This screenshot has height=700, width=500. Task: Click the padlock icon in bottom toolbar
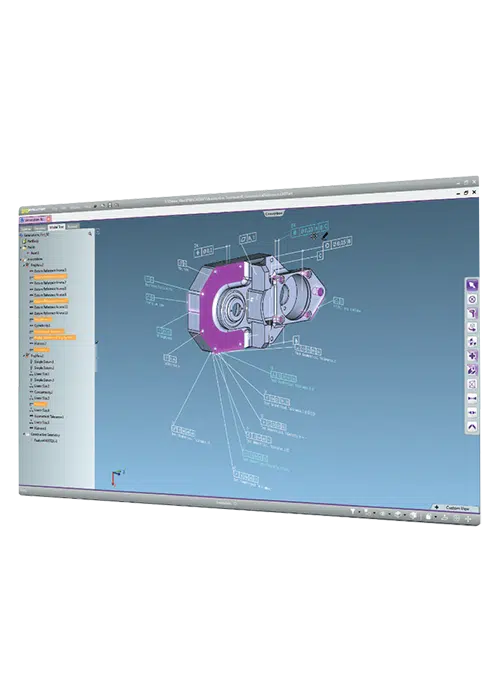(428, 517)
